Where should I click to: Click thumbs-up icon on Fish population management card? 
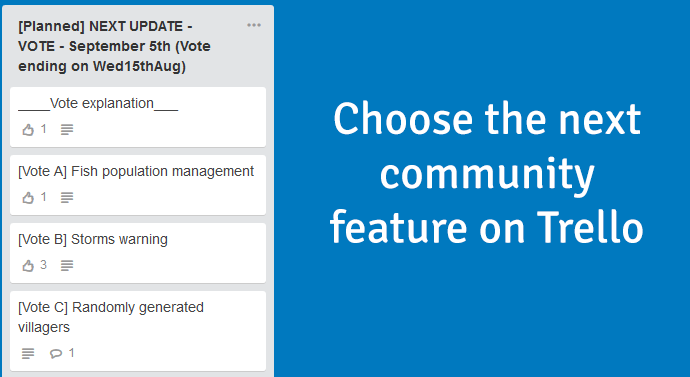[x=28, y=198]
